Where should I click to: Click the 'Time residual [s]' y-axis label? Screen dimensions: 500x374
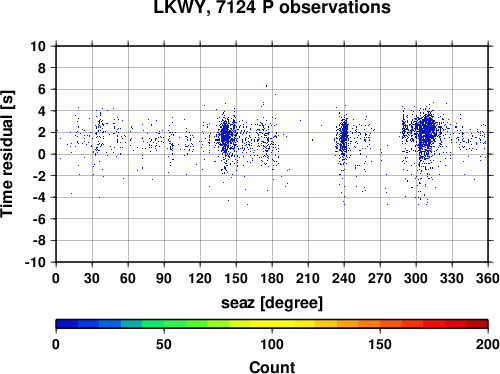[7, 154]
